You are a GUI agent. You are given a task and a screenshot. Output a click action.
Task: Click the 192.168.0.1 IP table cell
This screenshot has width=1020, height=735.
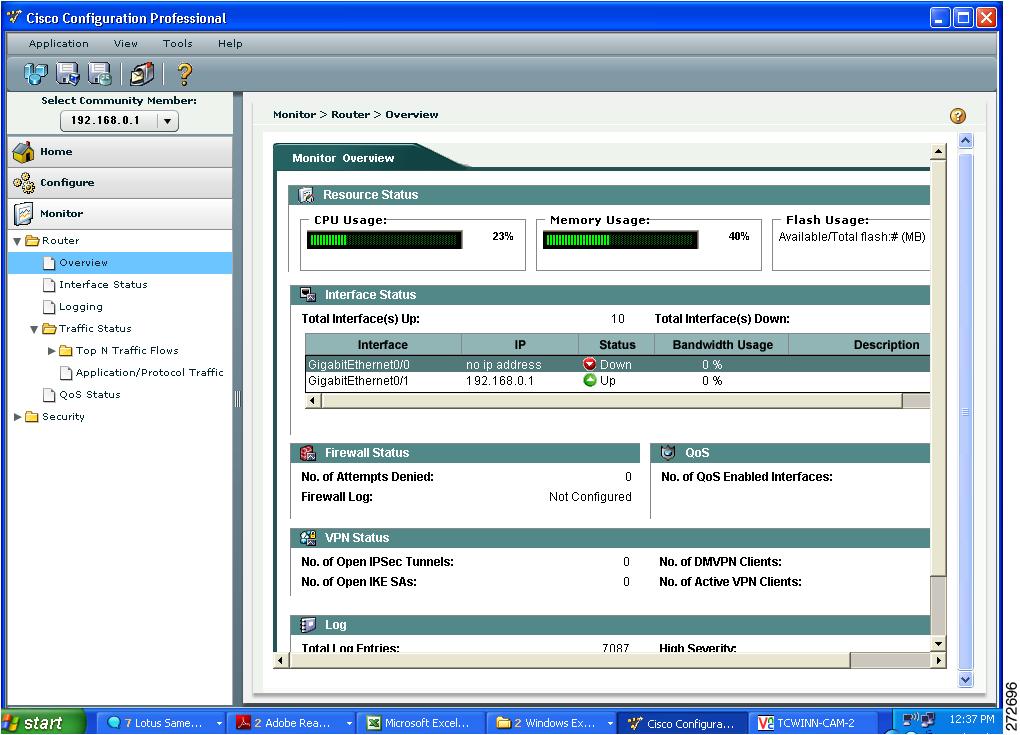500,381
